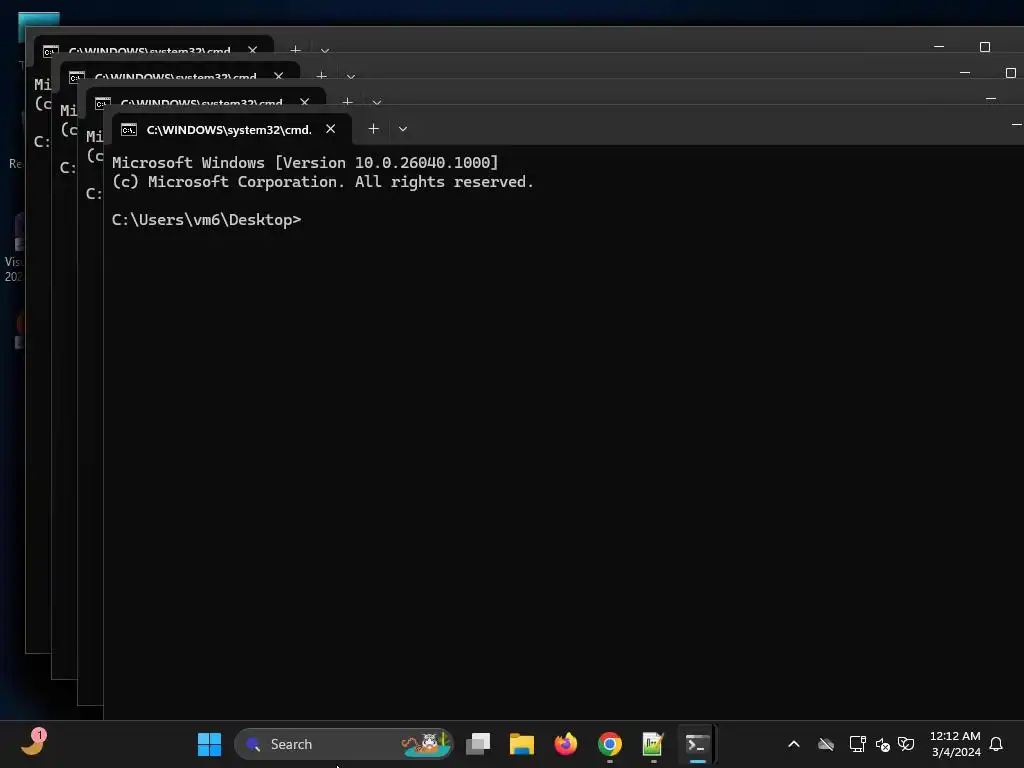The width and height of the screenshot is (1024, 768).
Task: Click the input language tray icon
Action: coord(906,744)
